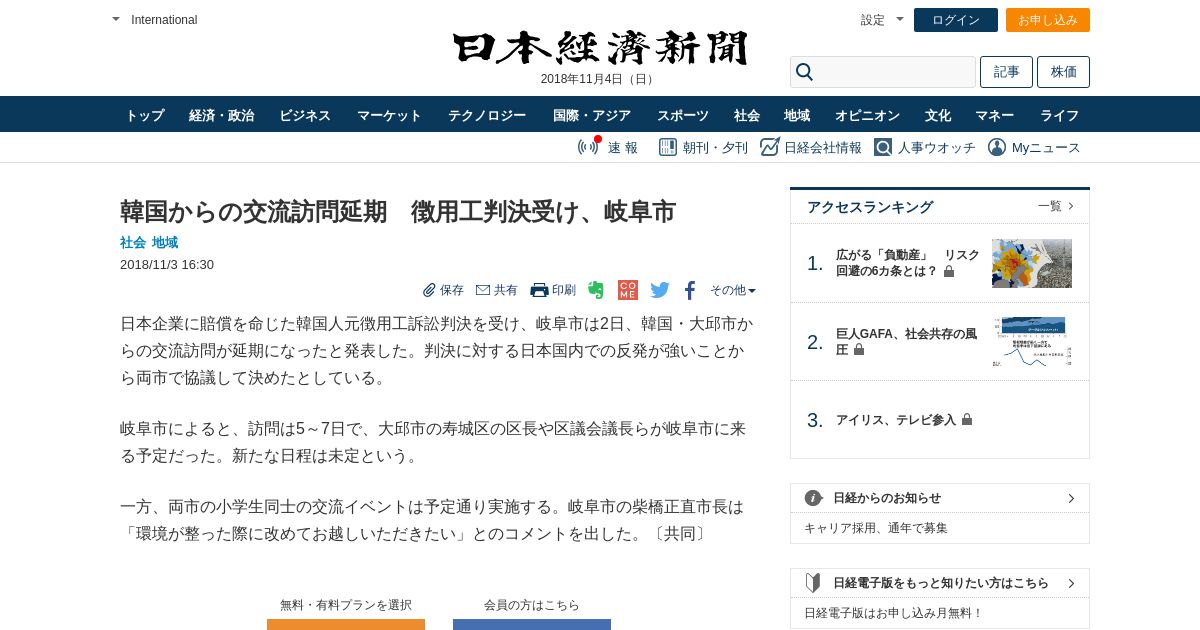Open テクノロジー section
Viewport: 1200px width, 630px height.
(x=487, y=115)
